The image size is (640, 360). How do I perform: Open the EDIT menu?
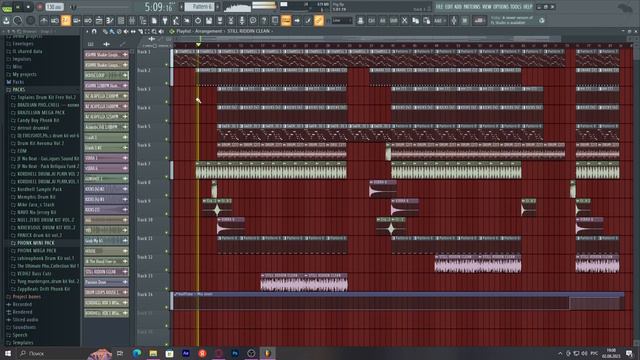[x=449, y=7]
